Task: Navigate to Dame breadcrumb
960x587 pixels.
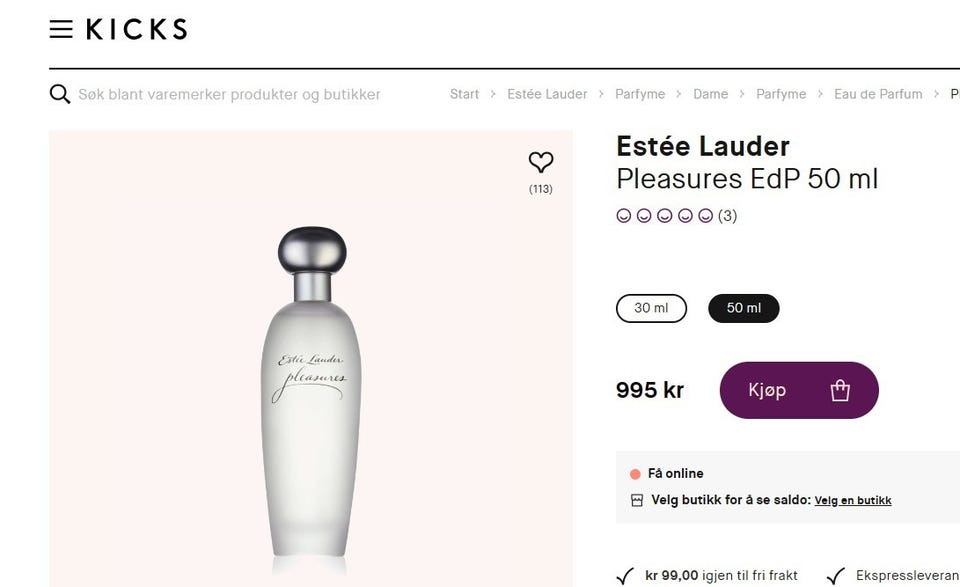Action: point(710,94)
